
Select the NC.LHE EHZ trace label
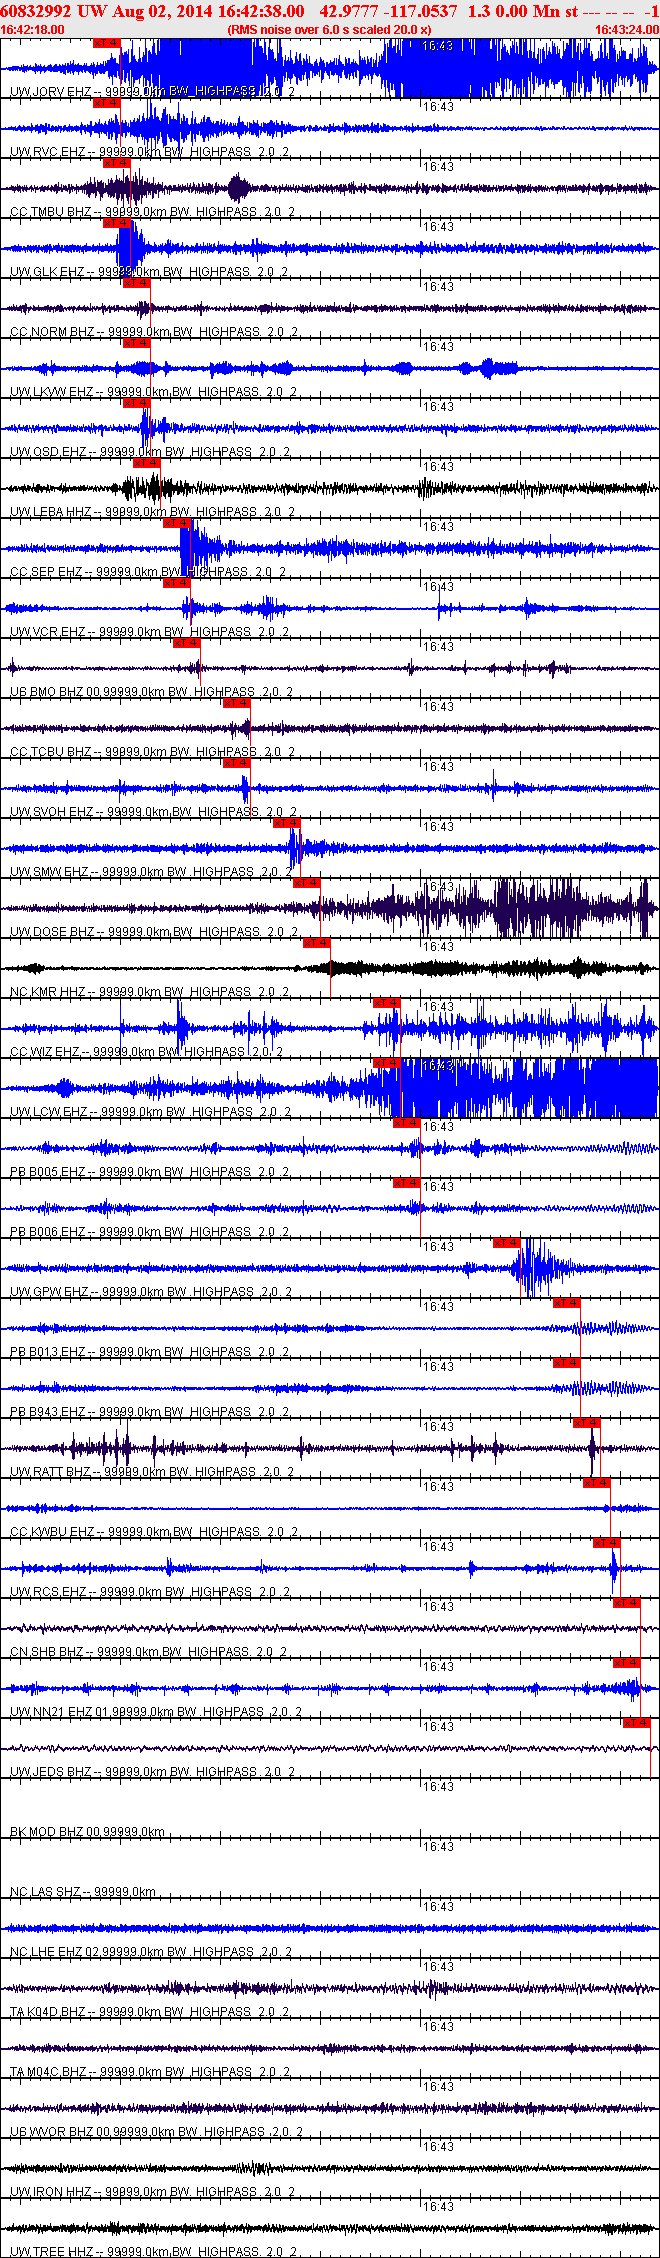pyautogui.click(x=150, y=1951)
